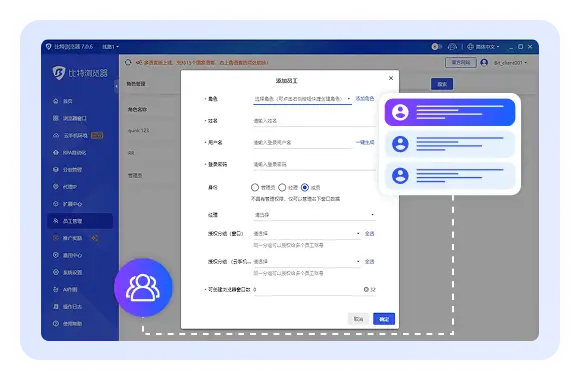Viewport: 580px width, 380px height.
Task: Open the authorized group (窗口) dropdown
Action: (307, 233)
